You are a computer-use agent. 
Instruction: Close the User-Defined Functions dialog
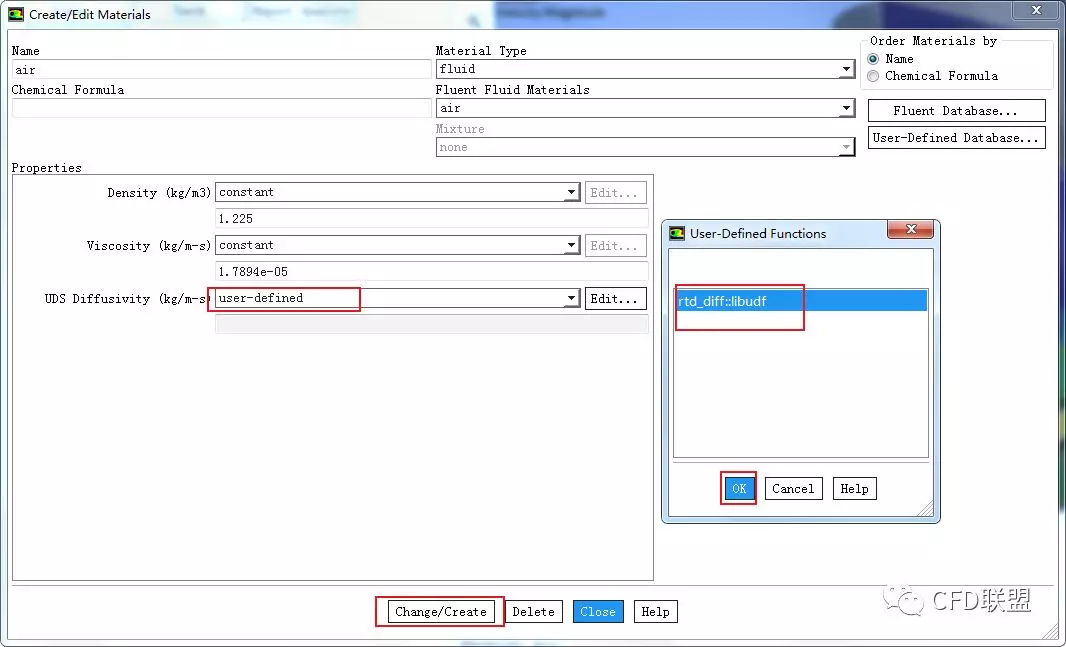point(910,230)
